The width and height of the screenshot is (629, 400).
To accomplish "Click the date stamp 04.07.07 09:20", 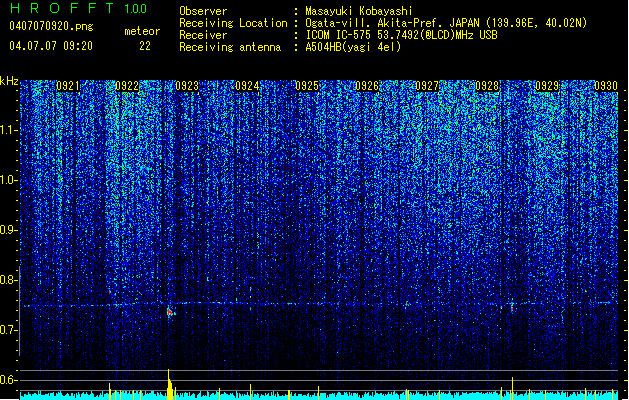I will (51, 45).
